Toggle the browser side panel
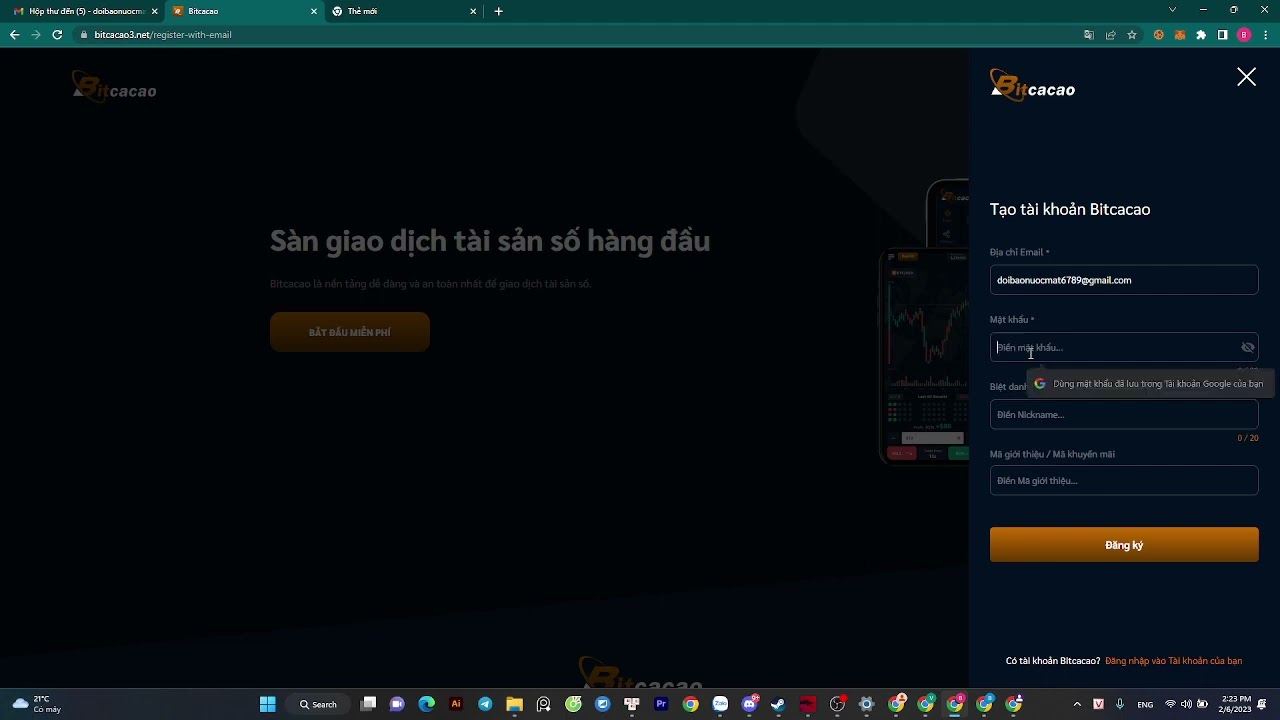 point(1222,35)
